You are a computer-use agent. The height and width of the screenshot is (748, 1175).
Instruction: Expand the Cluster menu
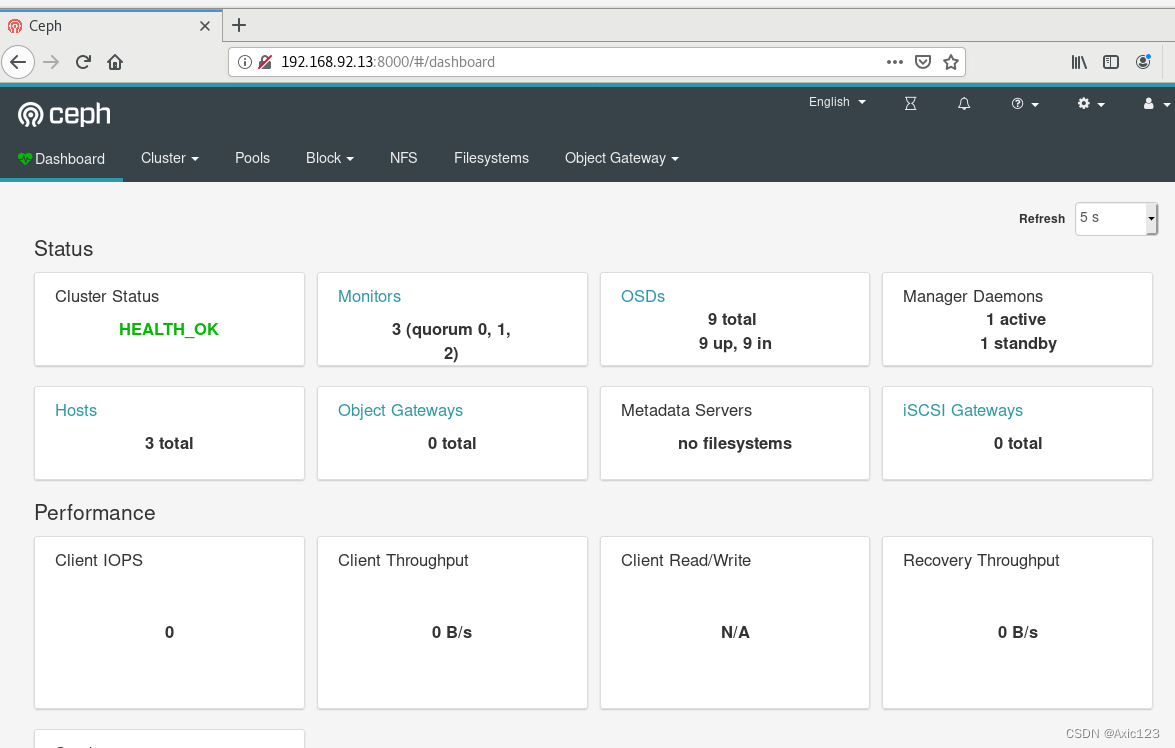[170, 158]
